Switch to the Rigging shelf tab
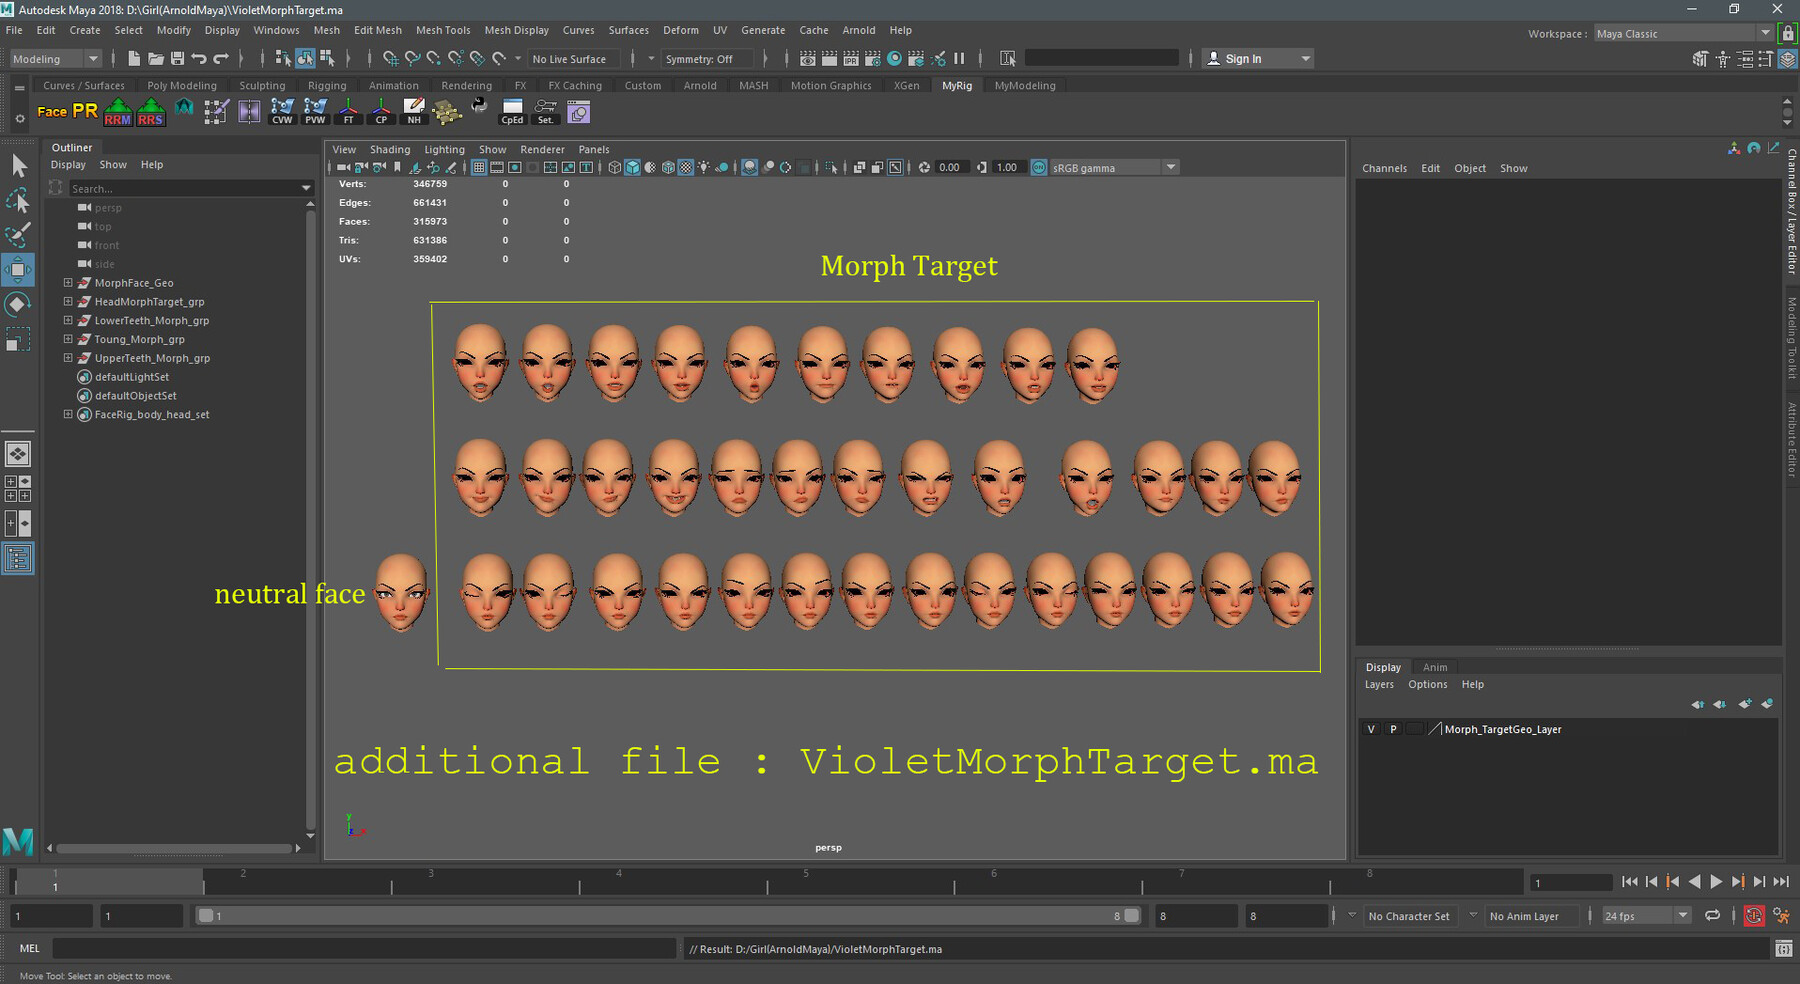 [x=327, y=86]
